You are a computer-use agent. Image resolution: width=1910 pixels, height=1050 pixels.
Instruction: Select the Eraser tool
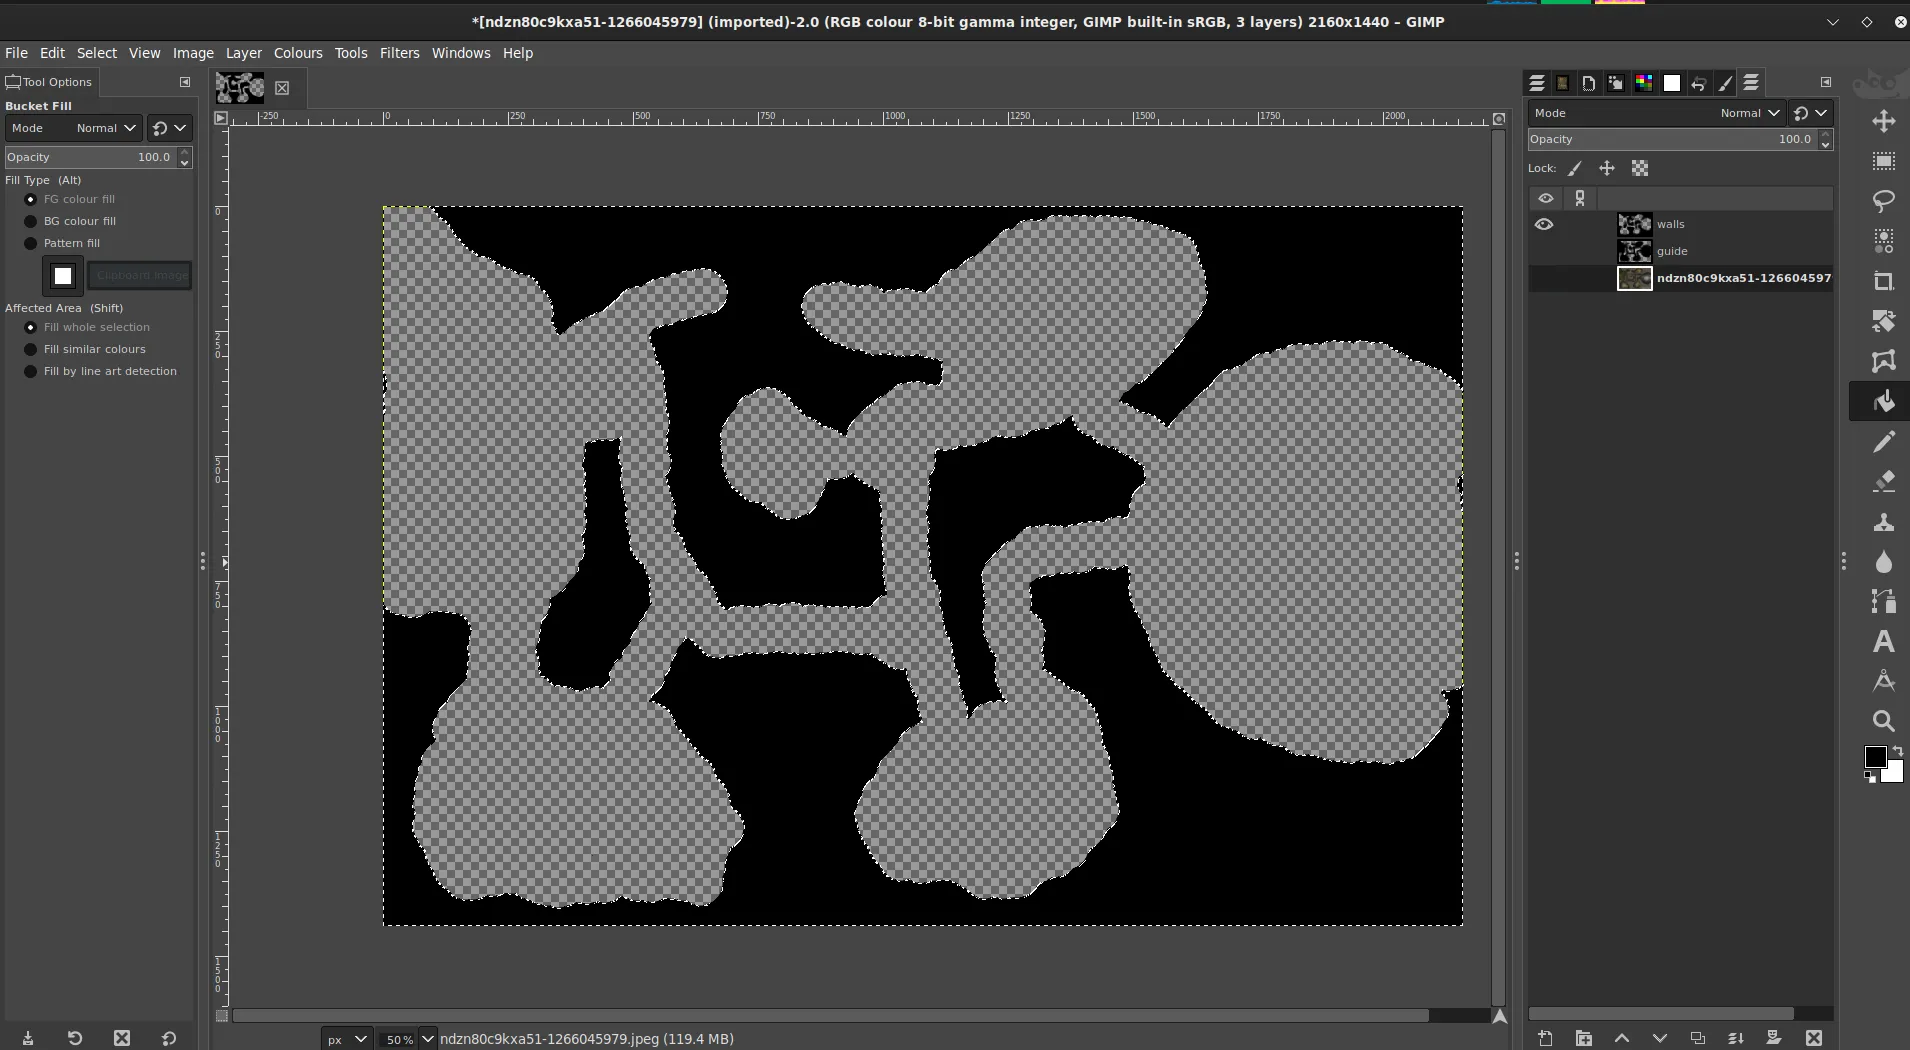click(x=1884, y=482)
